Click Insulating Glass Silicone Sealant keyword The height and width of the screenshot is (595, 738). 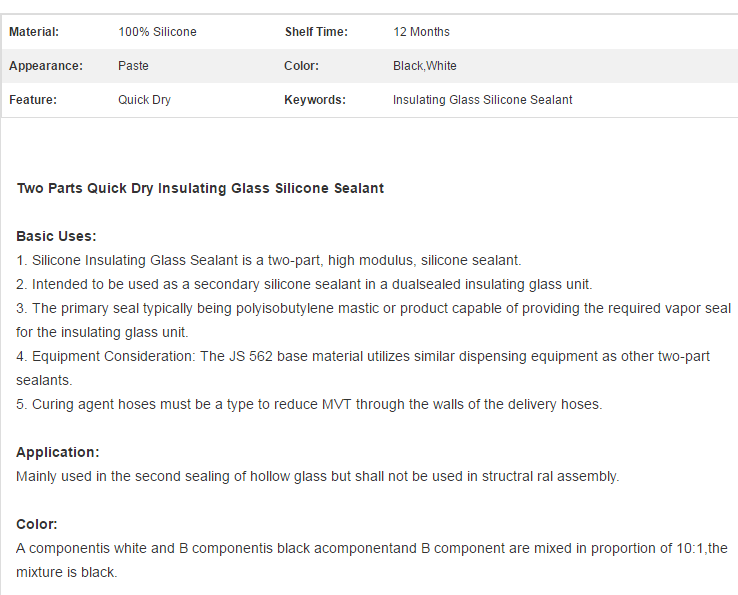(482, 100)
